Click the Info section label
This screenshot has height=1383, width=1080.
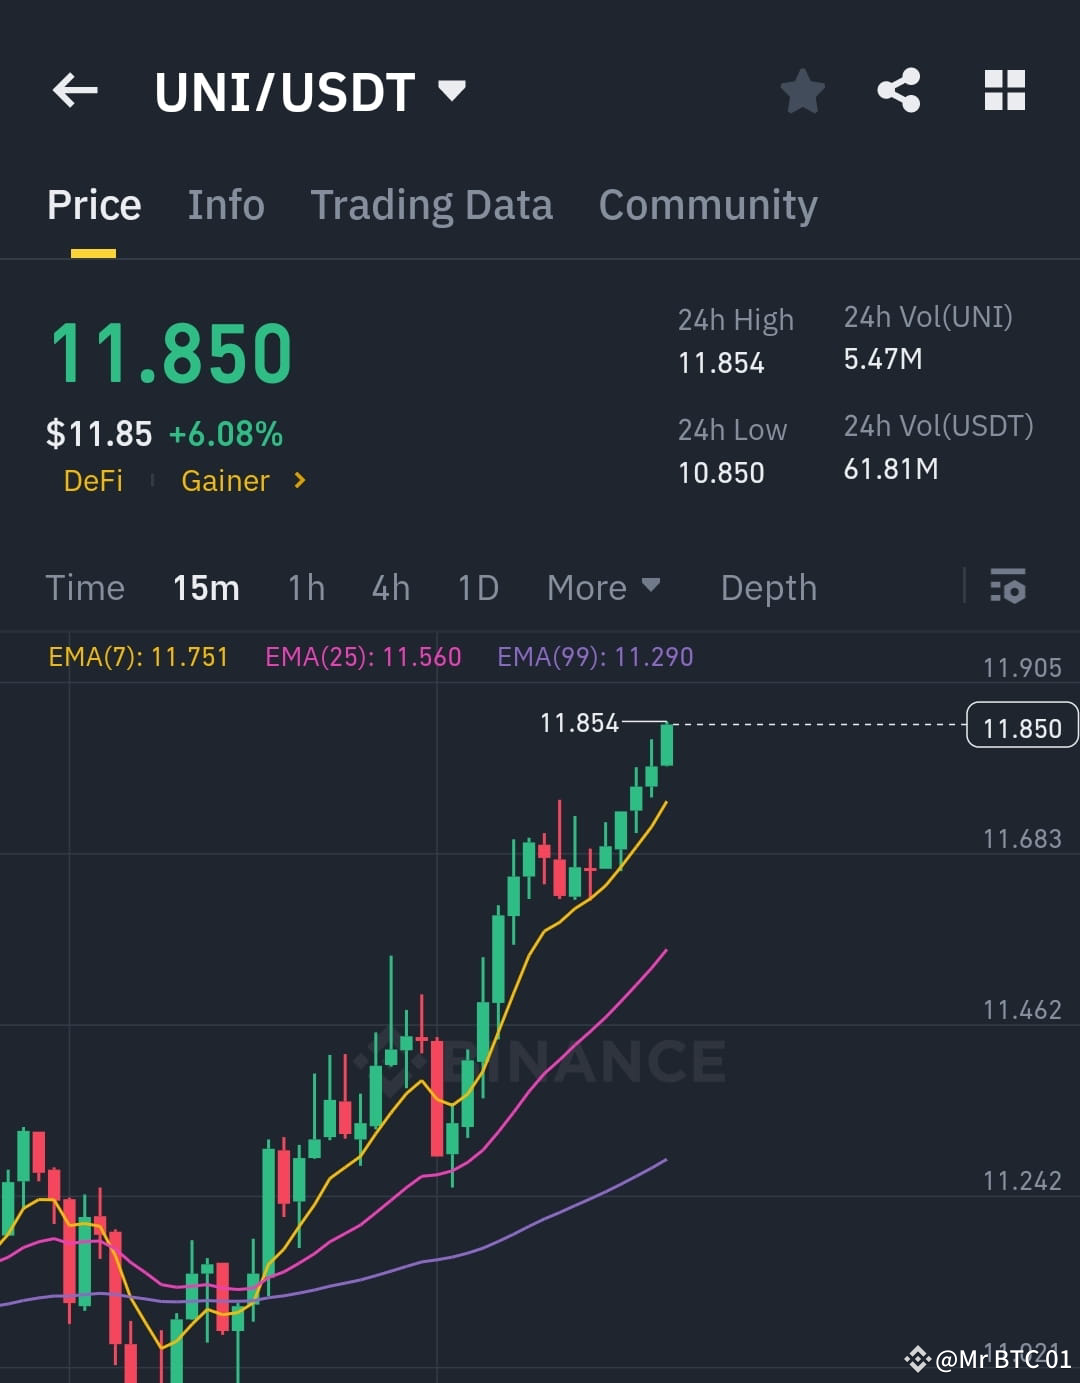tap(225, 204)
